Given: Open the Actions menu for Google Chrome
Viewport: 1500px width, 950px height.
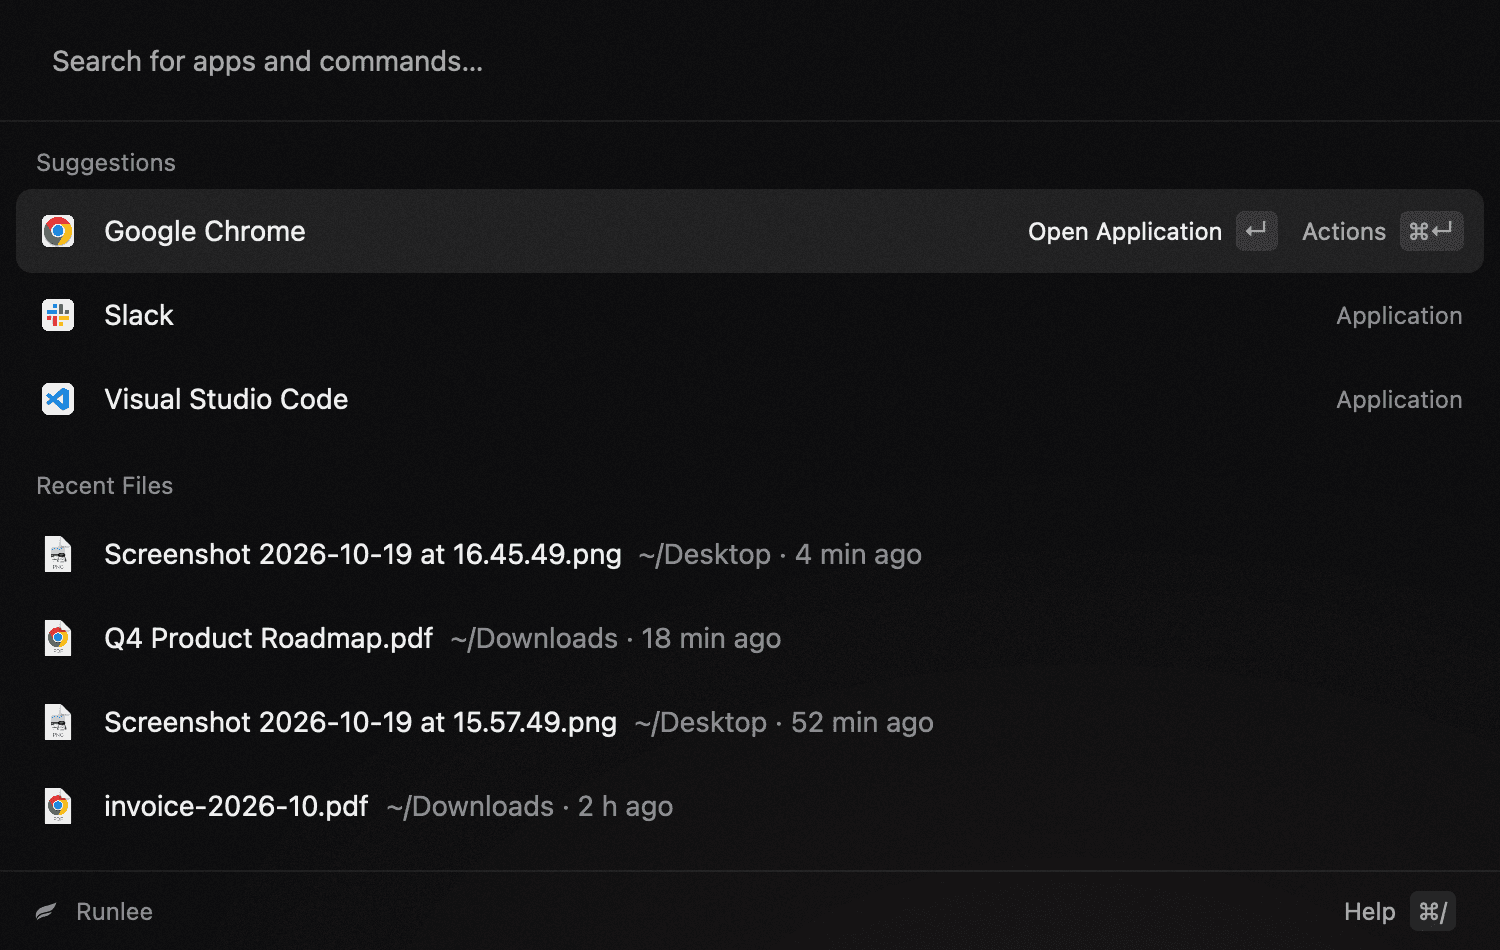Looking at the screenshot, I should [x=1344, y=231].
